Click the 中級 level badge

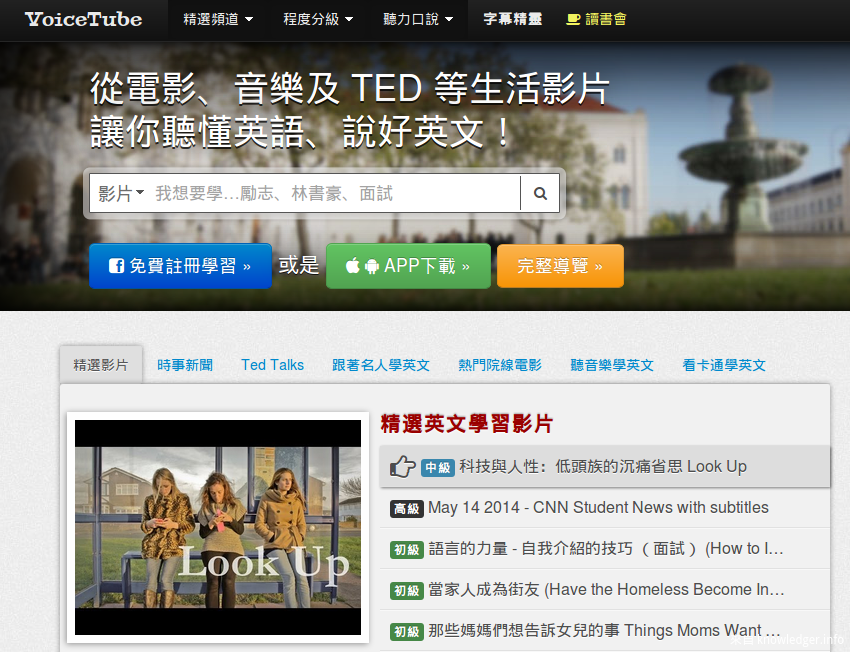click(438, 467)
